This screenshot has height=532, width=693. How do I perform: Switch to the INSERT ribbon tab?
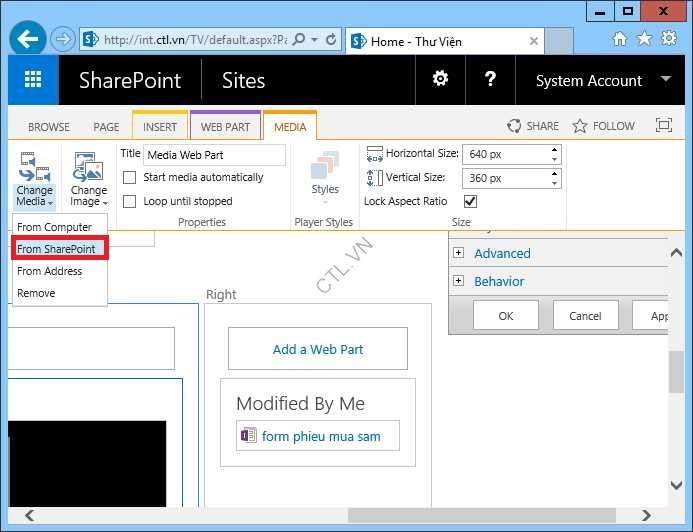pyautogui.click(x=160, y=127)
